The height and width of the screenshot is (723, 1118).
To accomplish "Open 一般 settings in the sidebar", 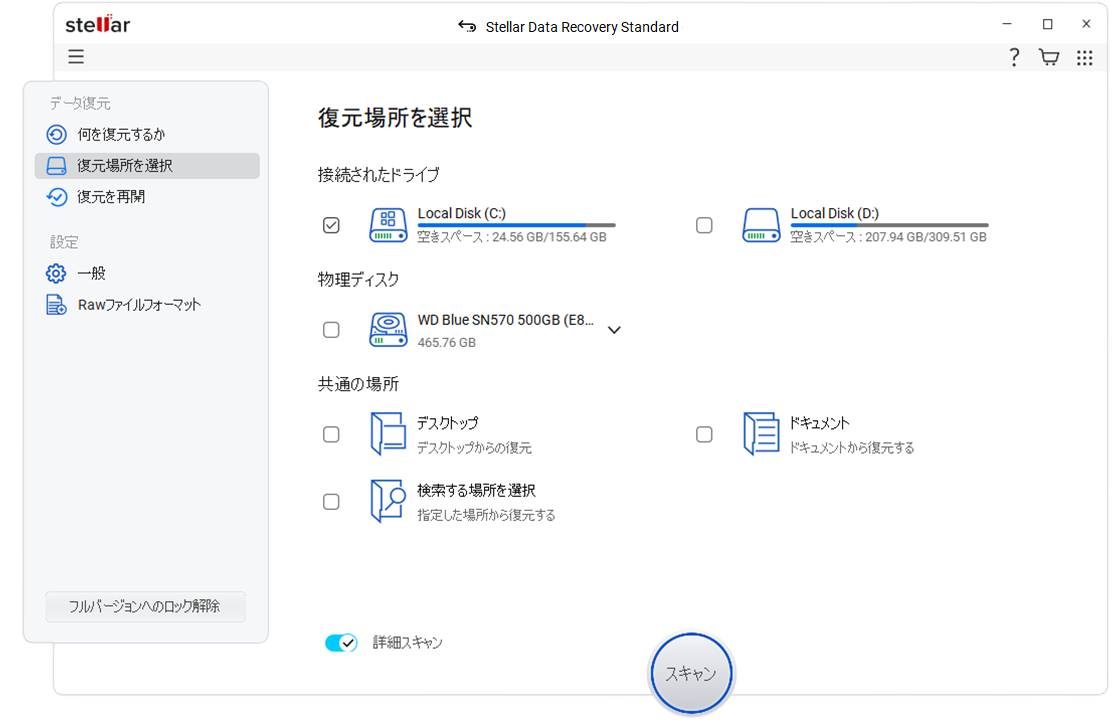I will 147,273.
